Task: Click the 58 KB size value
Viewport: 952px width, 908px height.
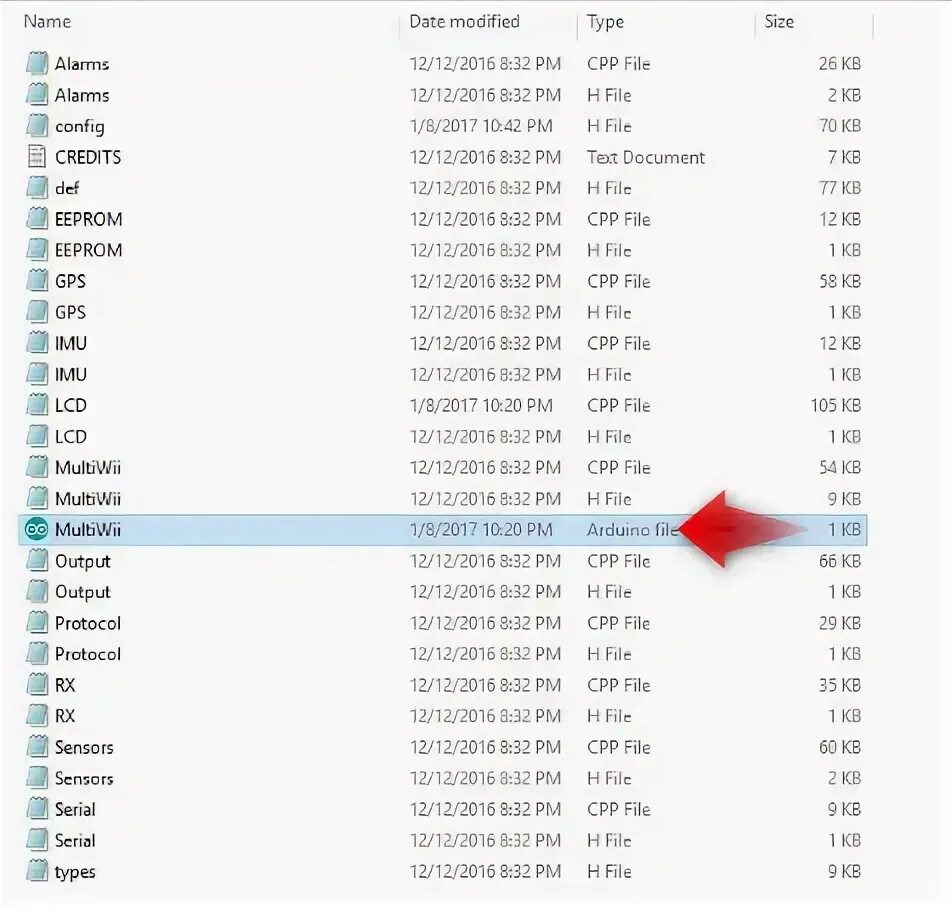Action: click(x=840, y=281)
